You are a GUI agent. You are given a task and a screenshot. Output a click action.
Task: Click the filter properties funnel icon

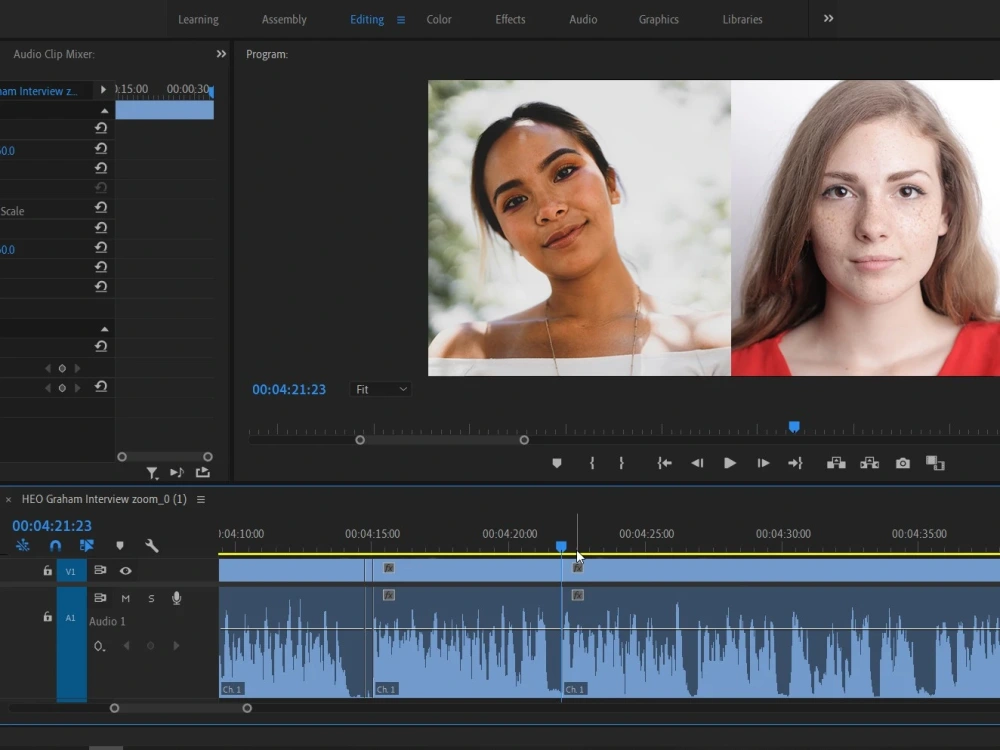click(152, 473)
